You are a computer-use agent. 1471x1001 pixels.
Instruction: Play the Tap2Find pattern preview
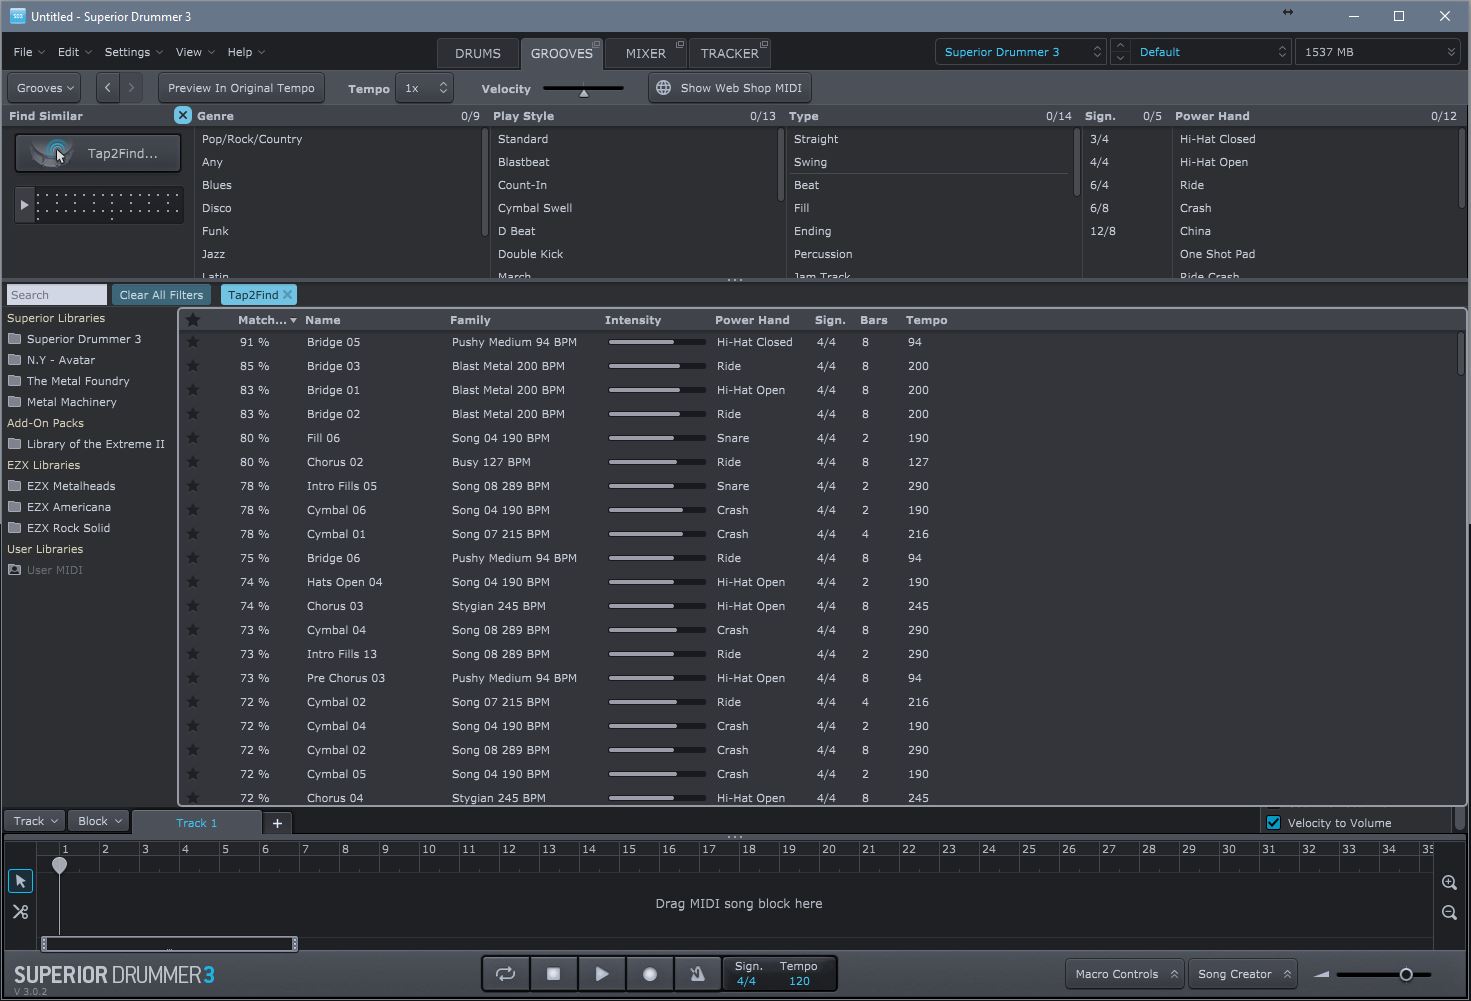pyautogui.click(x=24, y=205)
